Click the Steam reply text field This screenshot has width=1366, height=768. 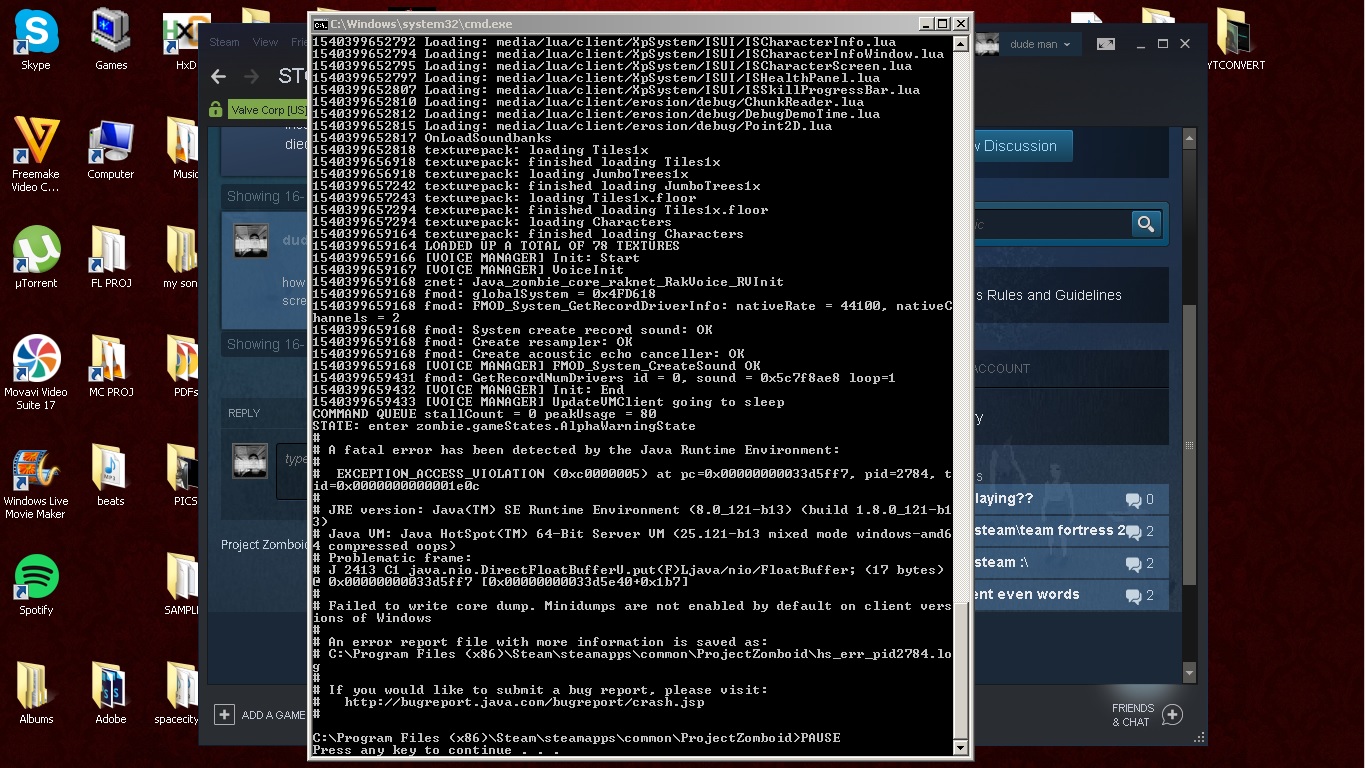point(292,471)
